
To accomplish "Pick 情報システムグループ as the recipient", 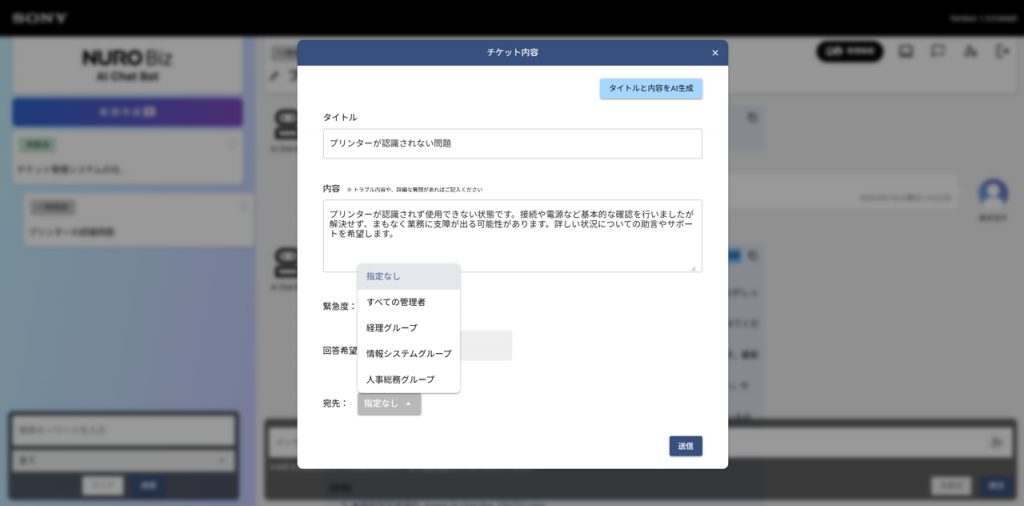I will pyautogui.click(x=408, y=354).
